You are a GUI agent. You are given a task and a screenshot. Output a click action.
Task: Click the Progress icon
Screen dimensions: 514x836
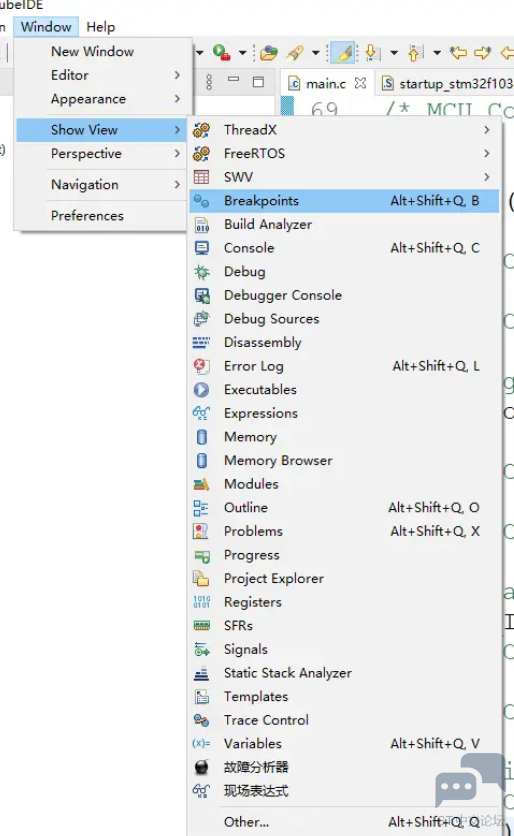(202, 555)
